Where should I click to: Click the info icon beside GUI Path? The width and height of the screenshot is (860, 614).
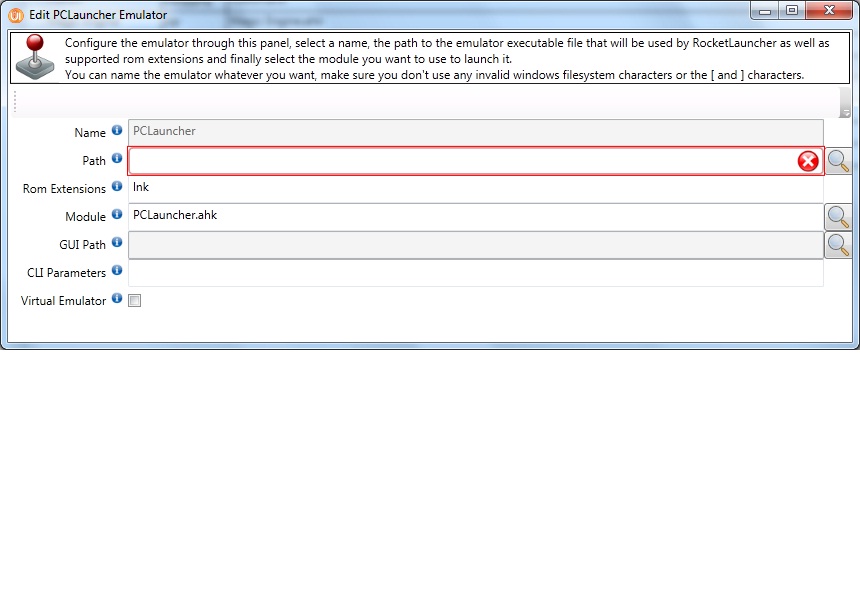(x=117, y=242)
